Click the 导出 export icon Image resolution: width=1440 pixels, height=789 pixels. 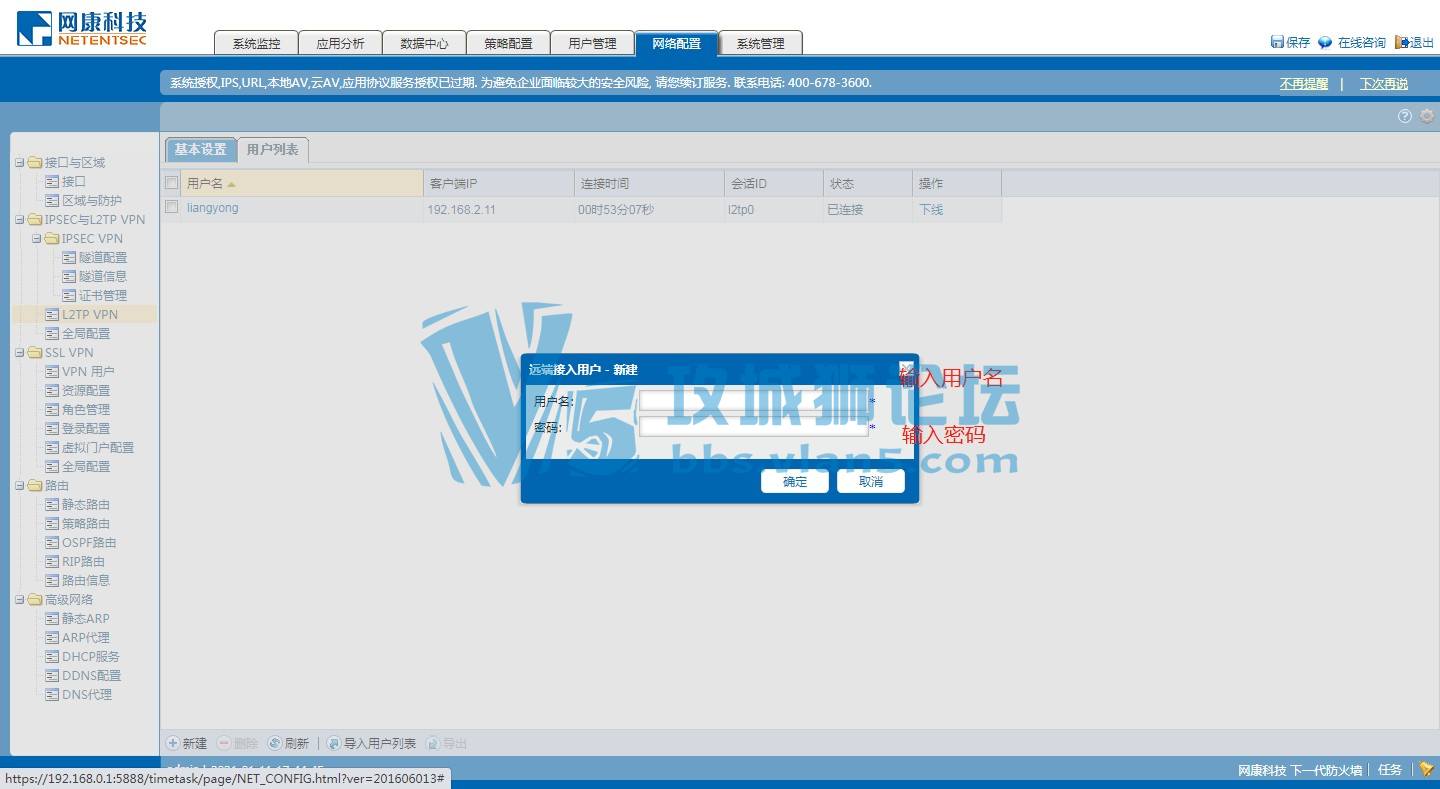point(432,743)
